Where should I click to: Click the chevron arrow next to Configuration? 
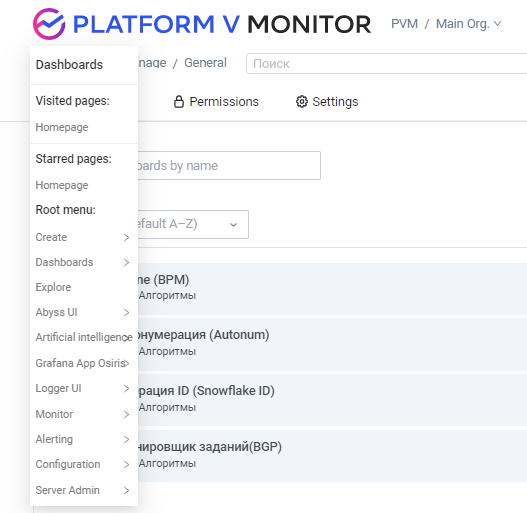click(x=126, y=464)
